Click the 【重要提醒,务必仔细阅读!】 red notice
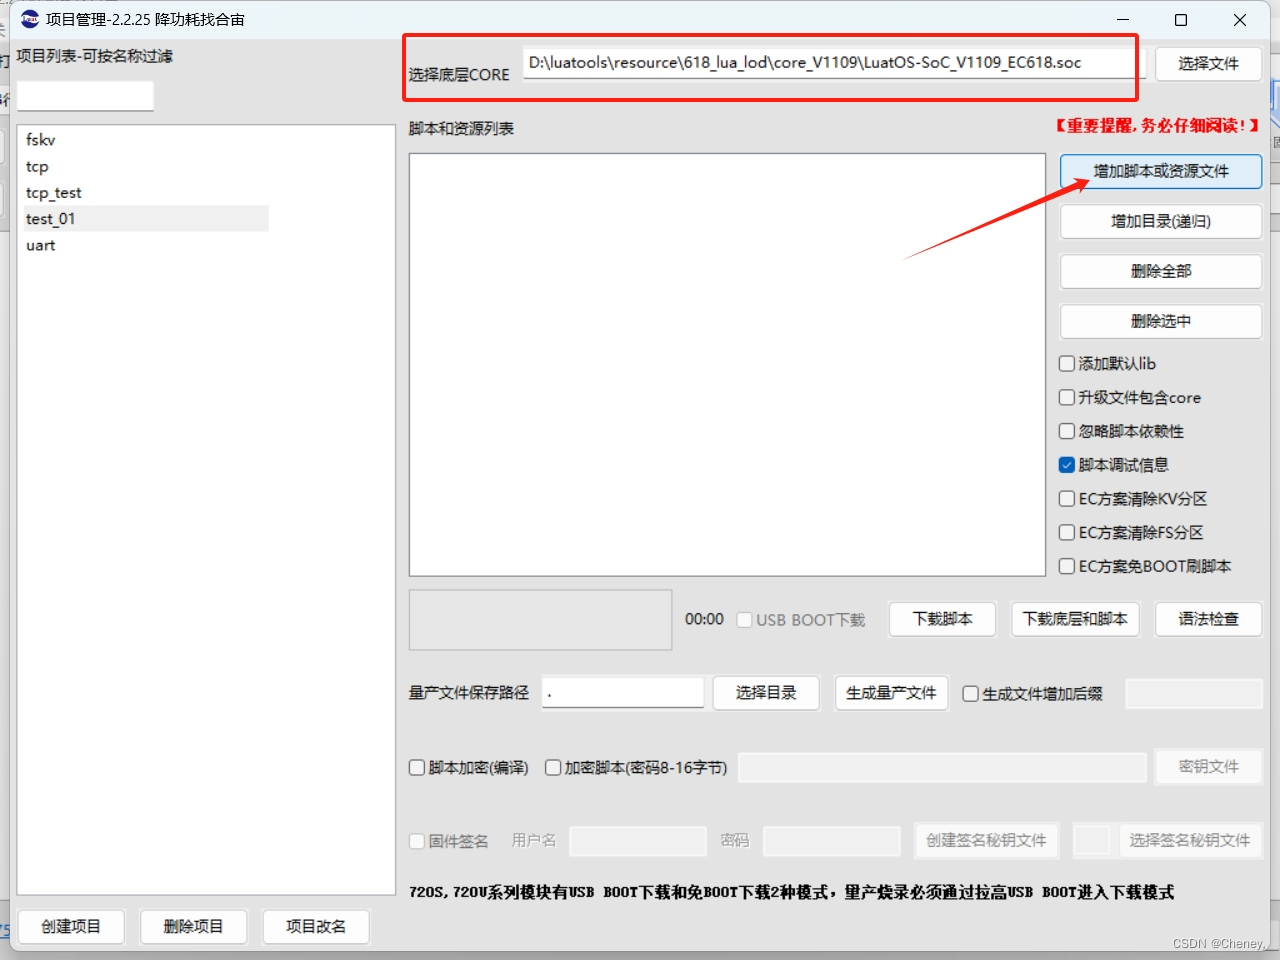1280x960 pixels. click(x=1157, y=126)
